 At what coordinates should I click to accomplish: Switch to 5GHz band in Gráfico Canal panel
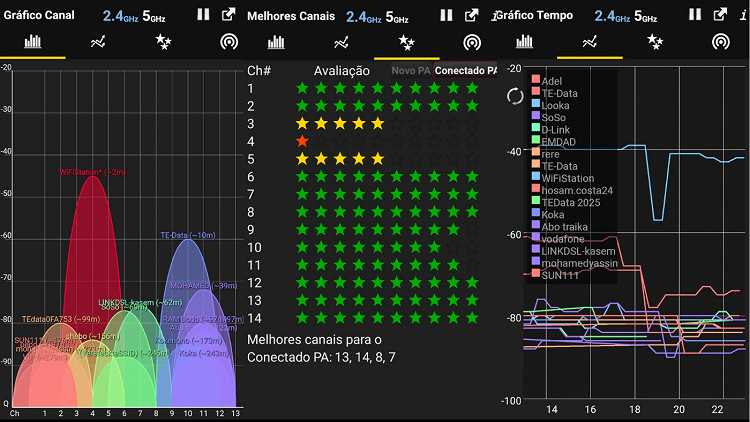point(152,16)
